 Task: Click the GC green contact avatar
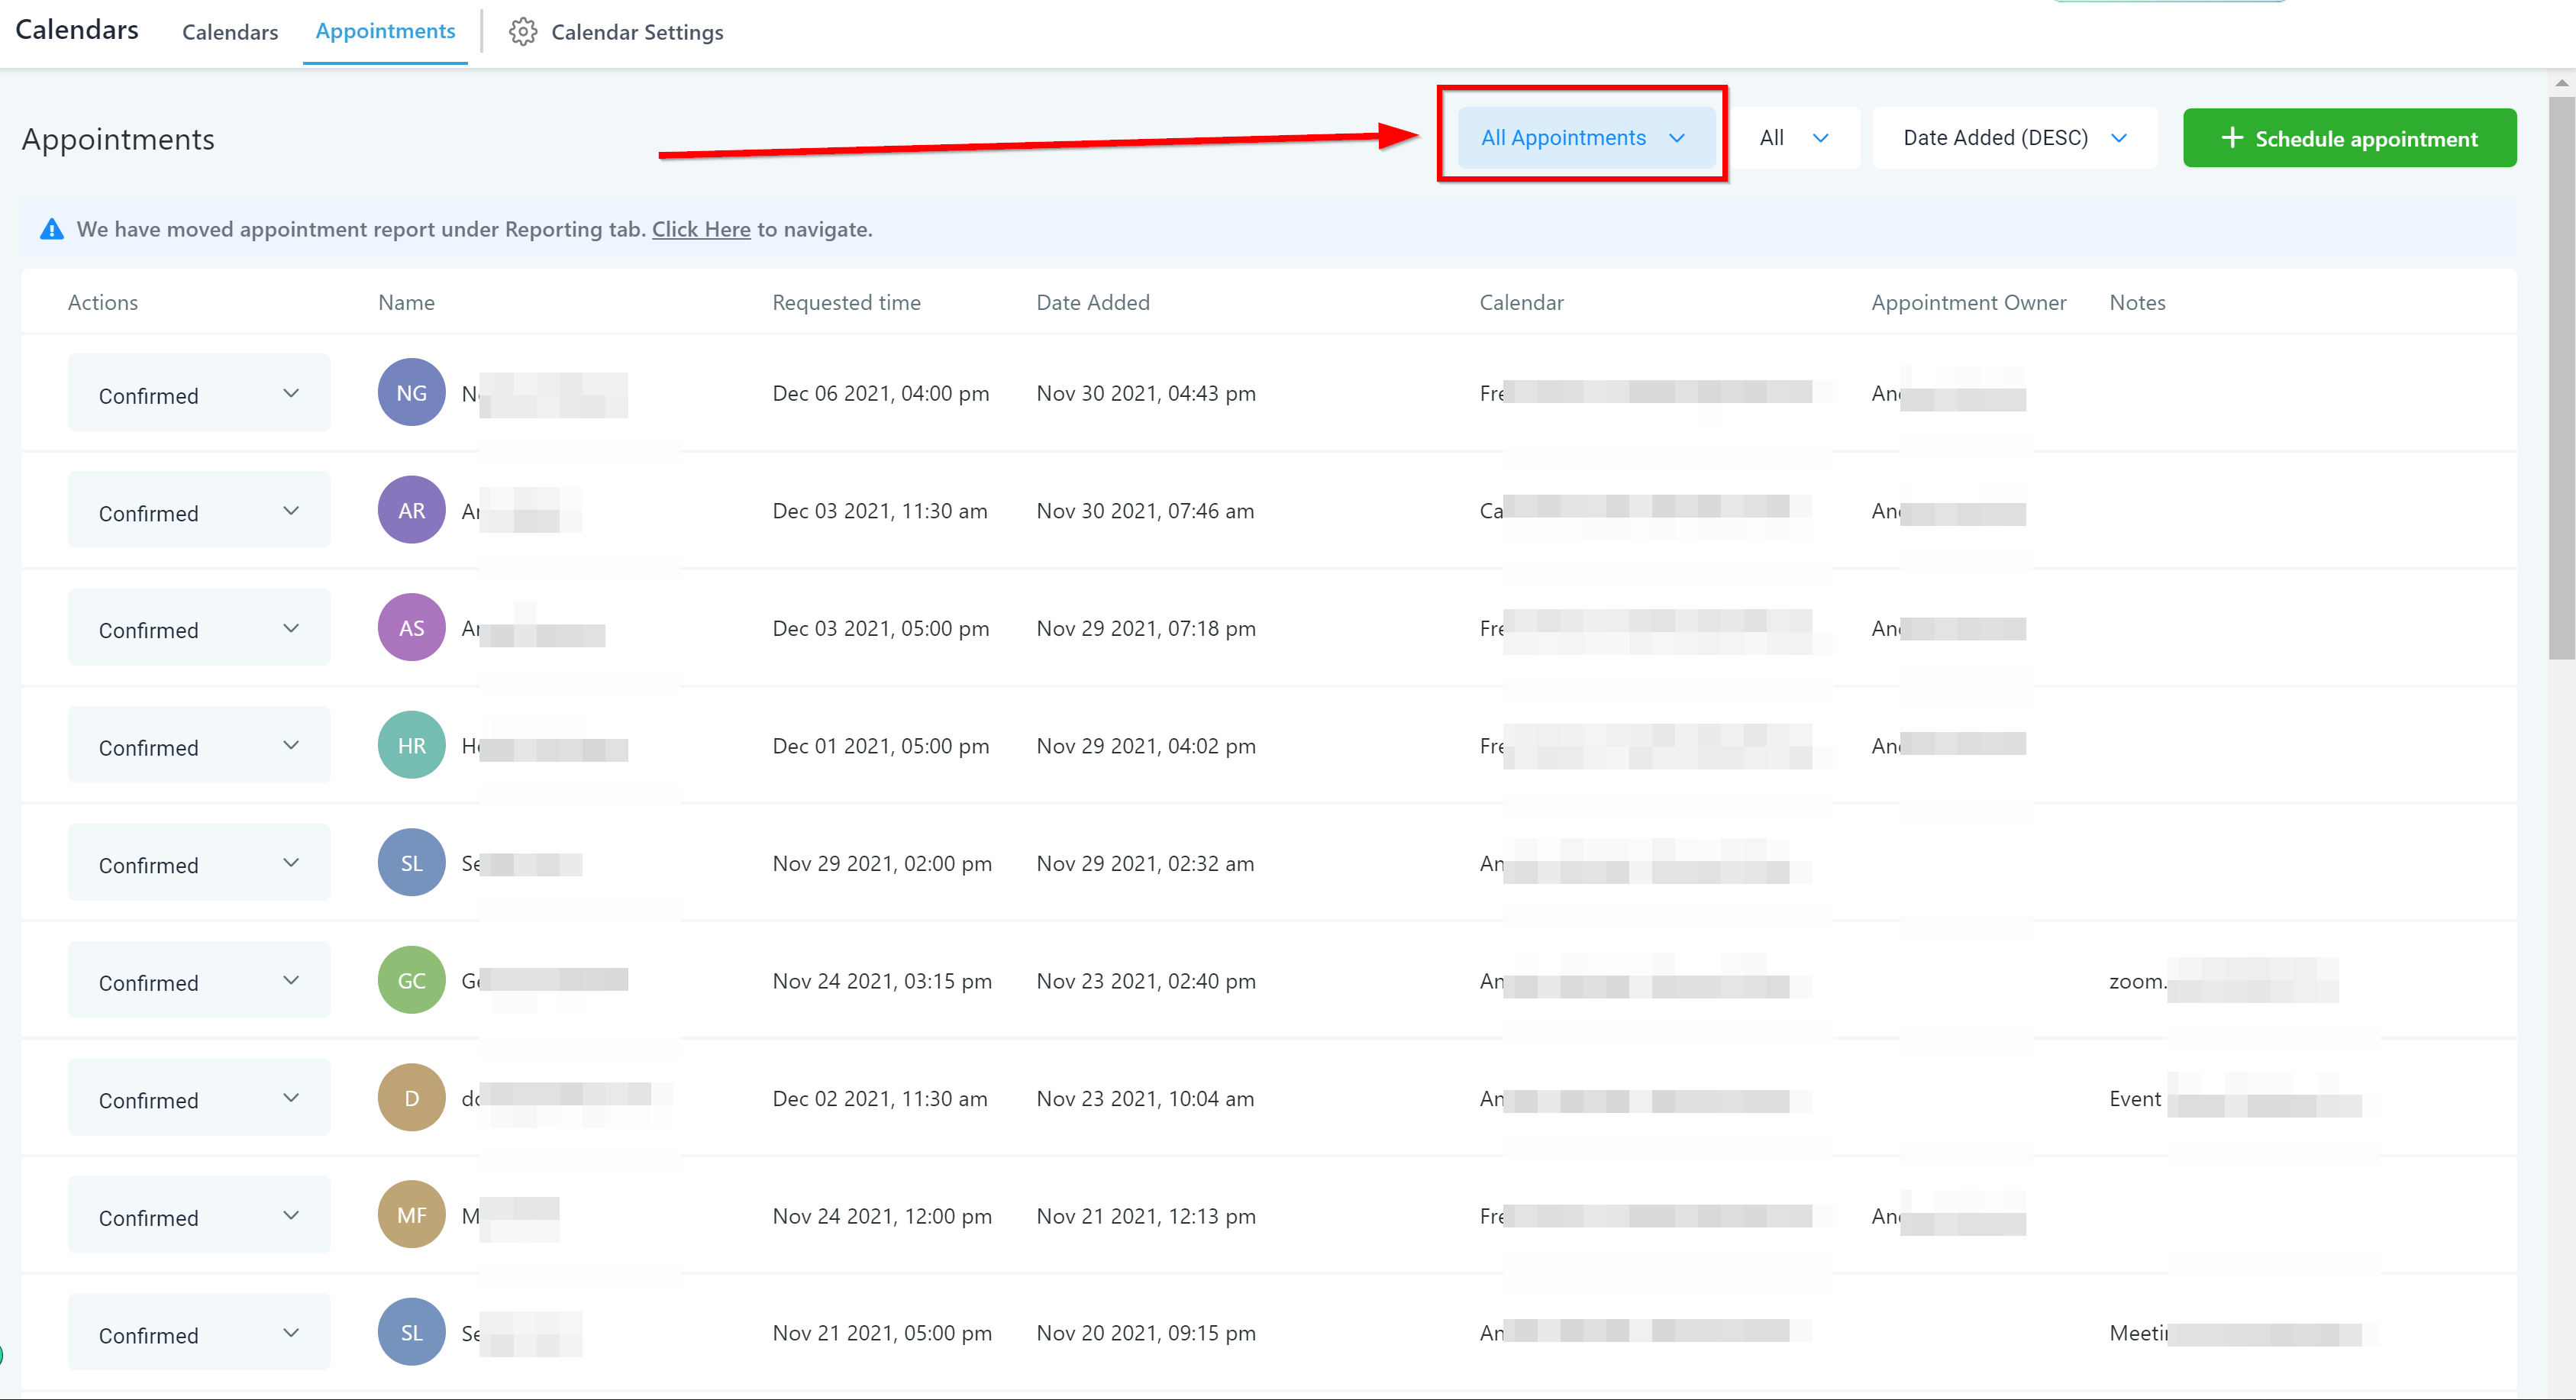411,980
